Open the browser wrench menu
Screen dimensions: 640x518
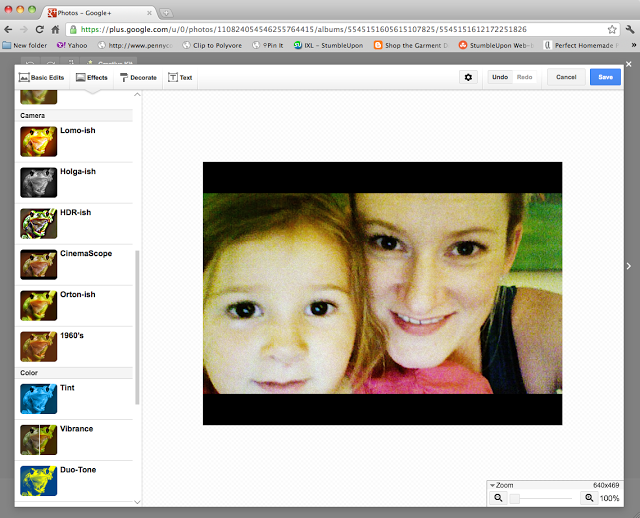pos(629,30)
